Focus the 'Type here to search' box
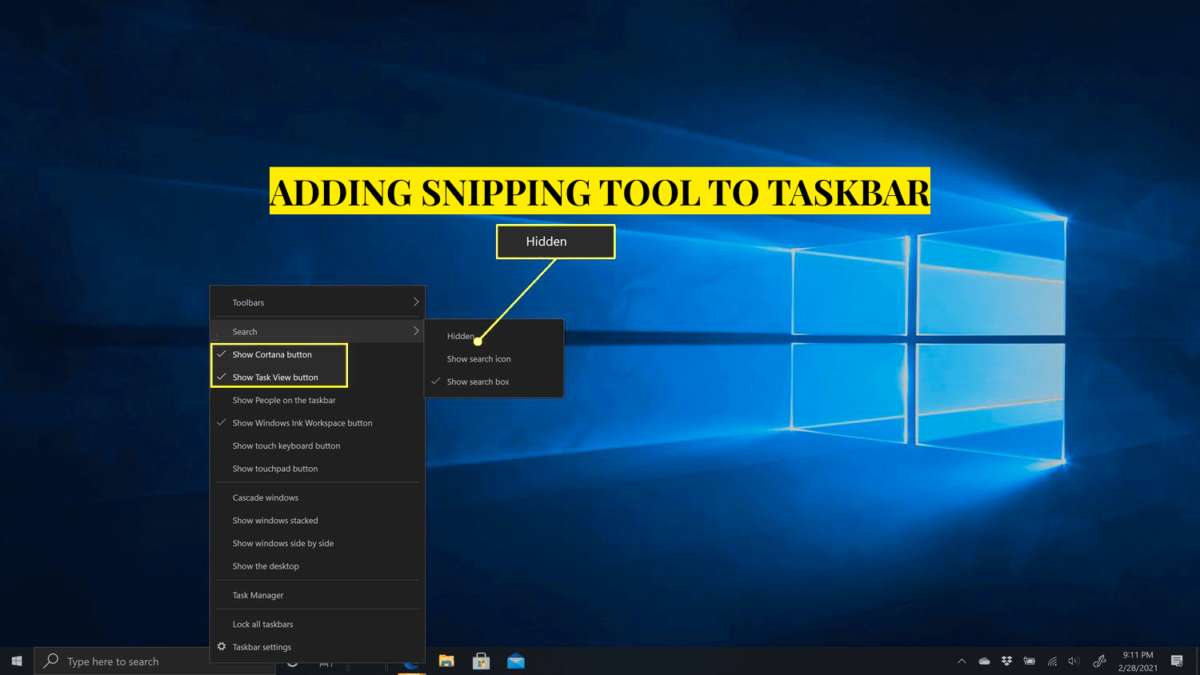 click(155, 661)
